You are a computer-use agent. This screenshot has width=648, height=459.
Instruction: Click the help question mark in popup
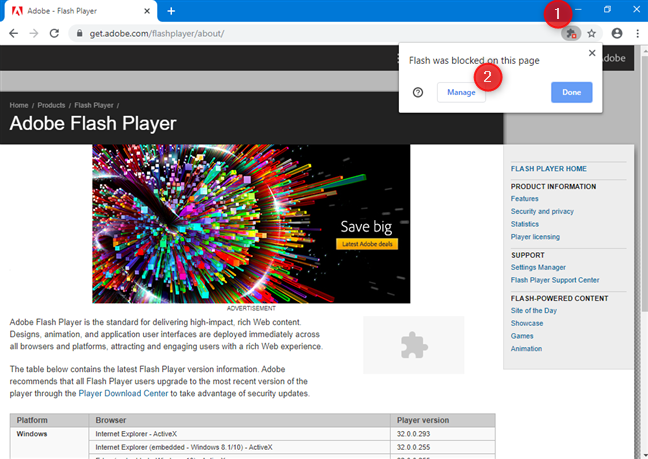[x=418, y=92]
